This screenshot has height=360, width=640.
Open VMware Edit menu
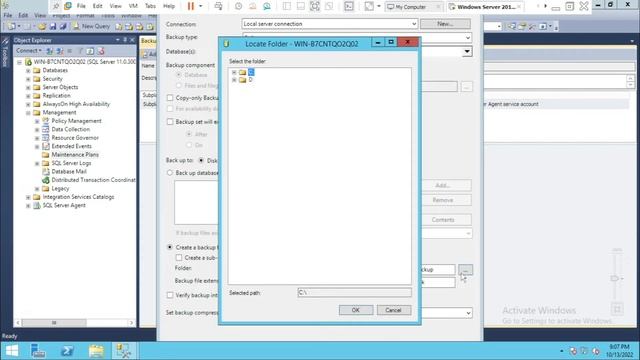pos(98,6)
